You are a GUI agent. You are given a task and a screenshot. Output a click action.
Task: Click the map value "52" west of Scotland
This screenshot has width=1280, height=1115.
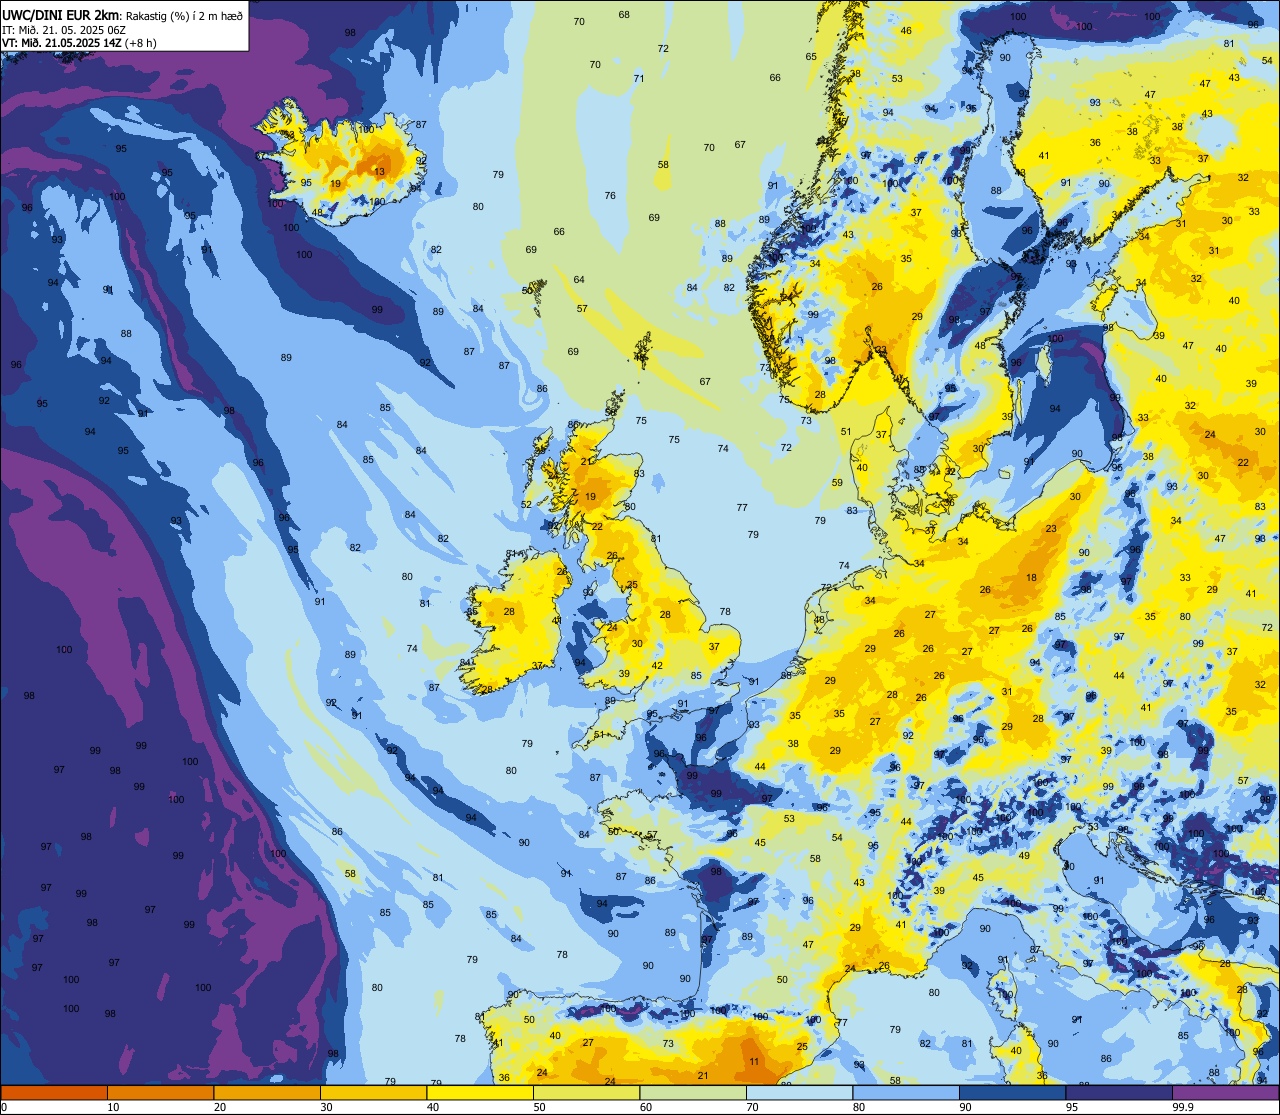click(x=526, y=505)
